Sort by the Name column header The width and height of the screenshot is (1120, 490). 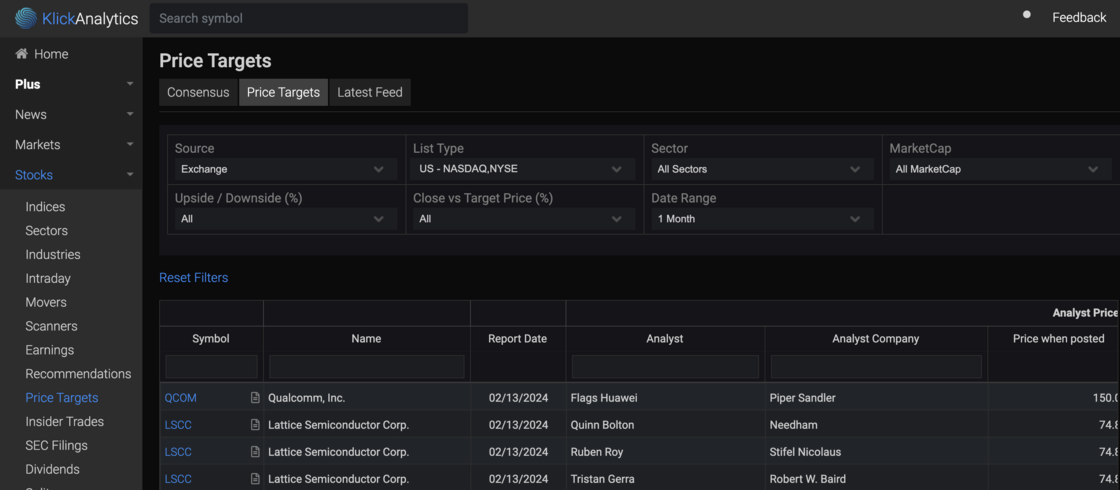pos(366,339)
